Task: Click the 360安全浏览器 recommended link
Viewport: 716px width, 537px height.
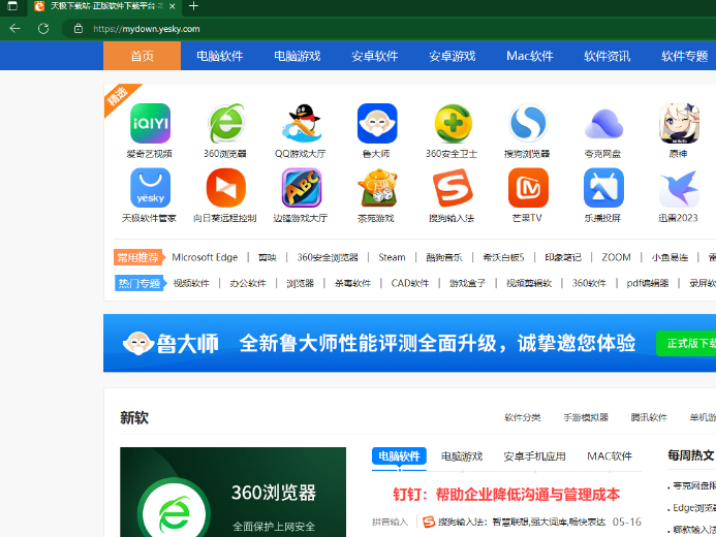Action: [x=327, y=257]
